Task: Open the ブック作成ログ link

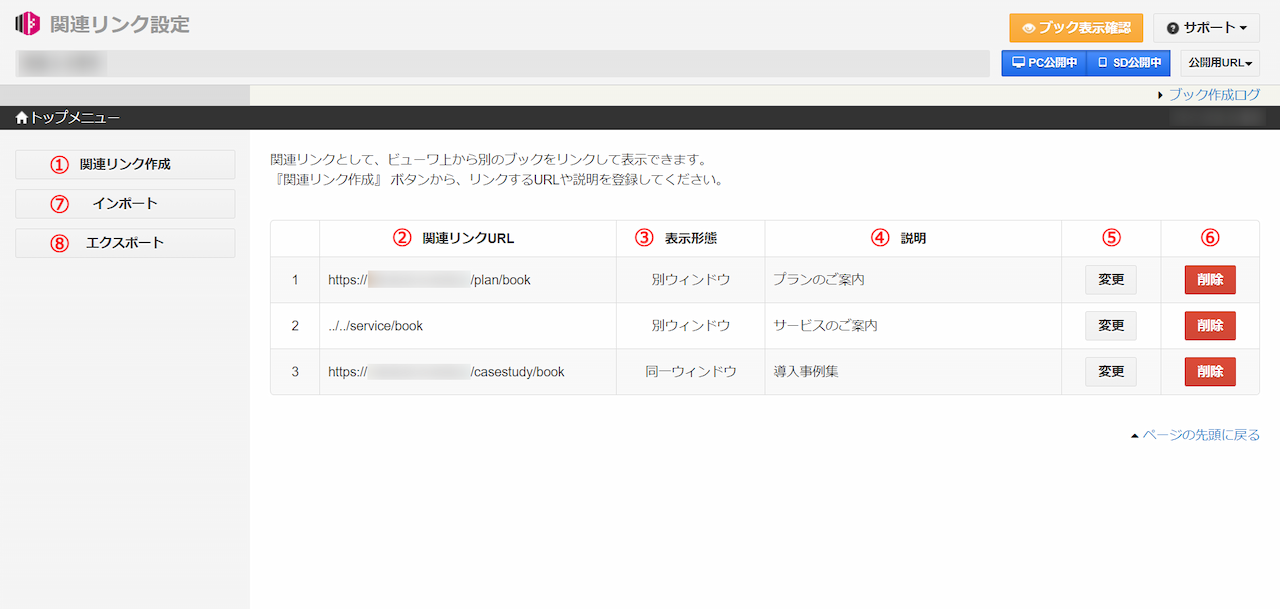Action: [x=1213, y=95]
